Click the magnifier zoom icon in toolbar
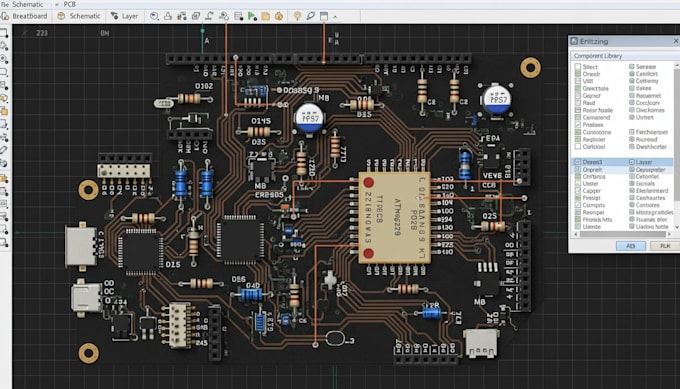Viewport: 680px width, 389px height. coord(154,16)
